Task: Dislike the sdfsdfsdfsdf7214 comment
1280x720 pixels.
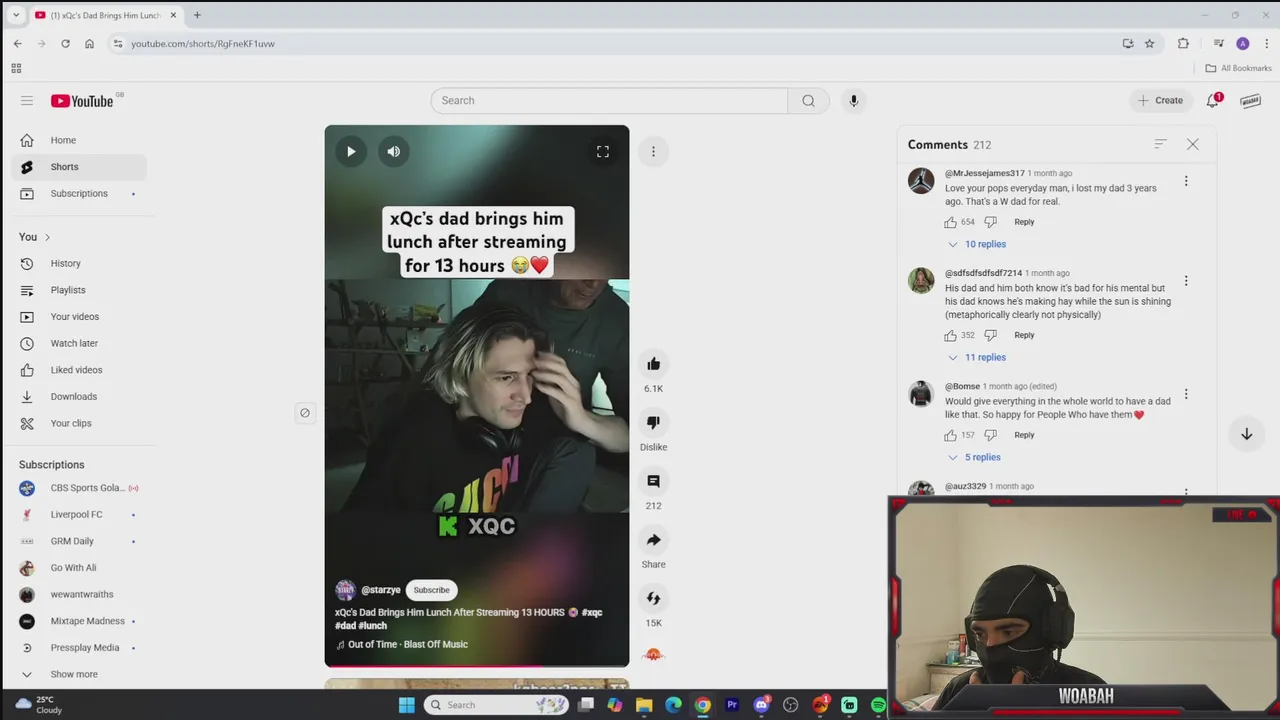Action: [x=990, y=335]
